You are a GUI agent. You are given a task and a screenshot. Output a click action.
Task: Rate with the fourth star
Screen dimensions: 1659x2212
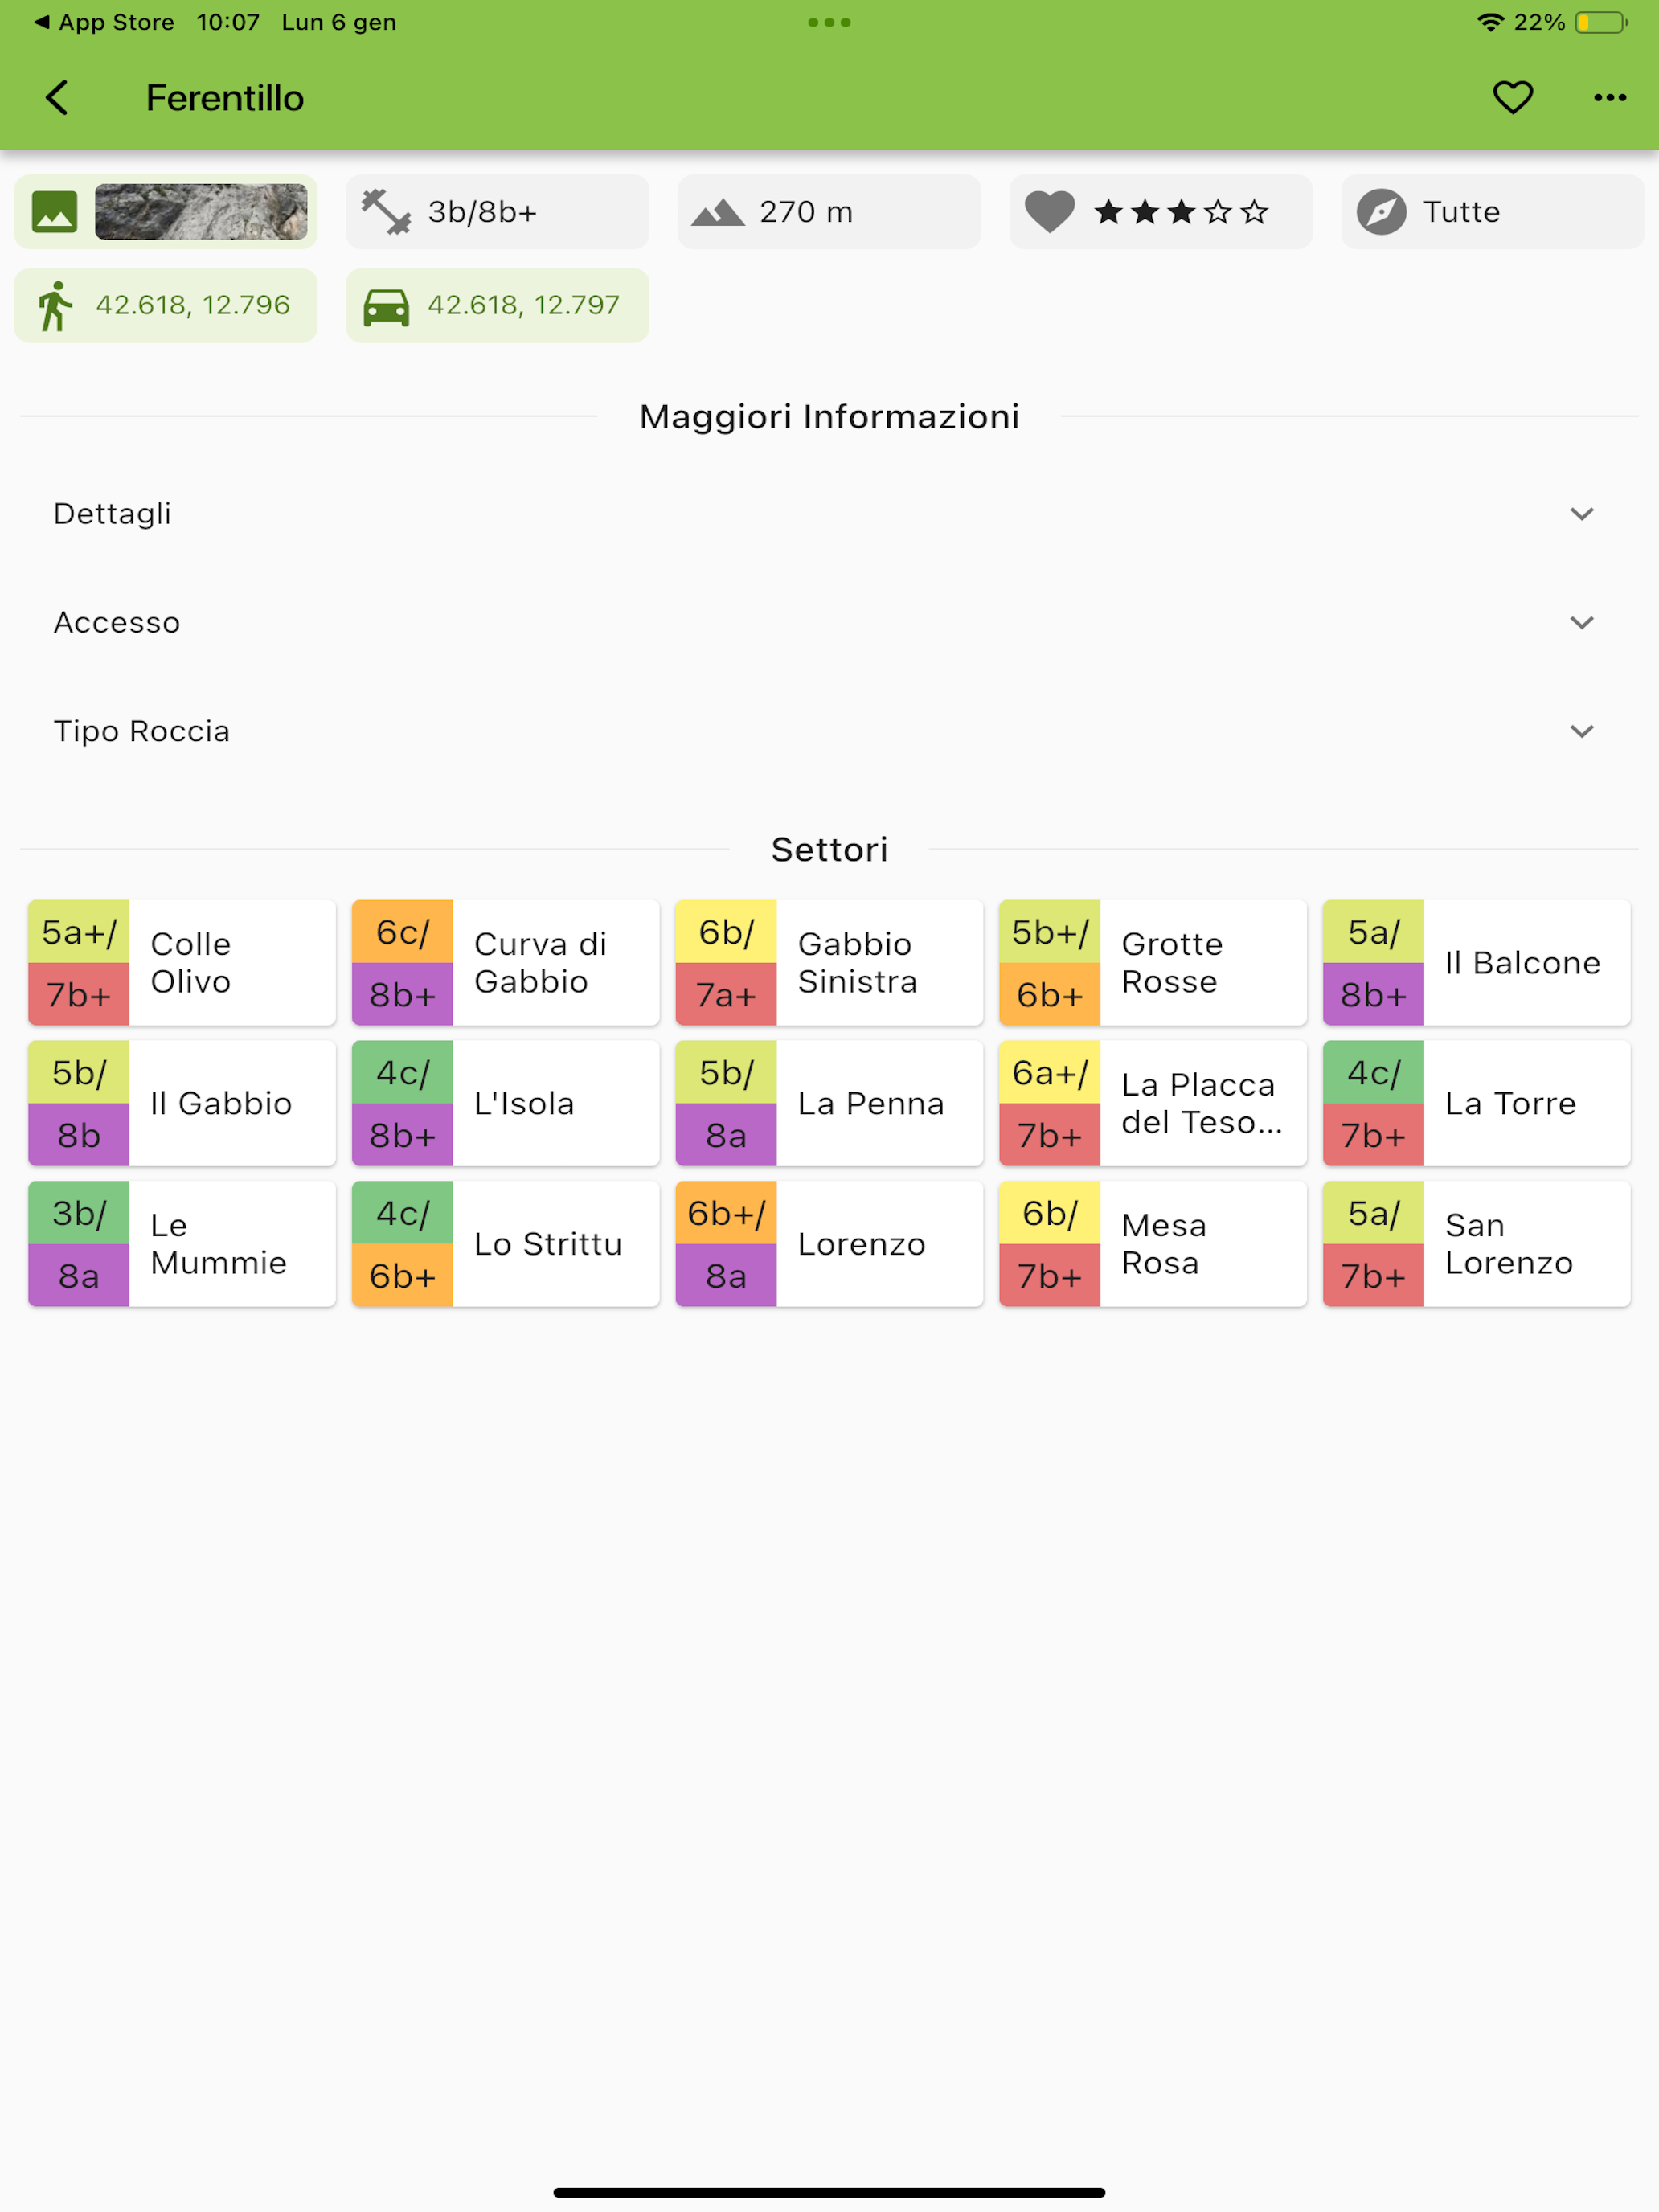point(1217,212)
